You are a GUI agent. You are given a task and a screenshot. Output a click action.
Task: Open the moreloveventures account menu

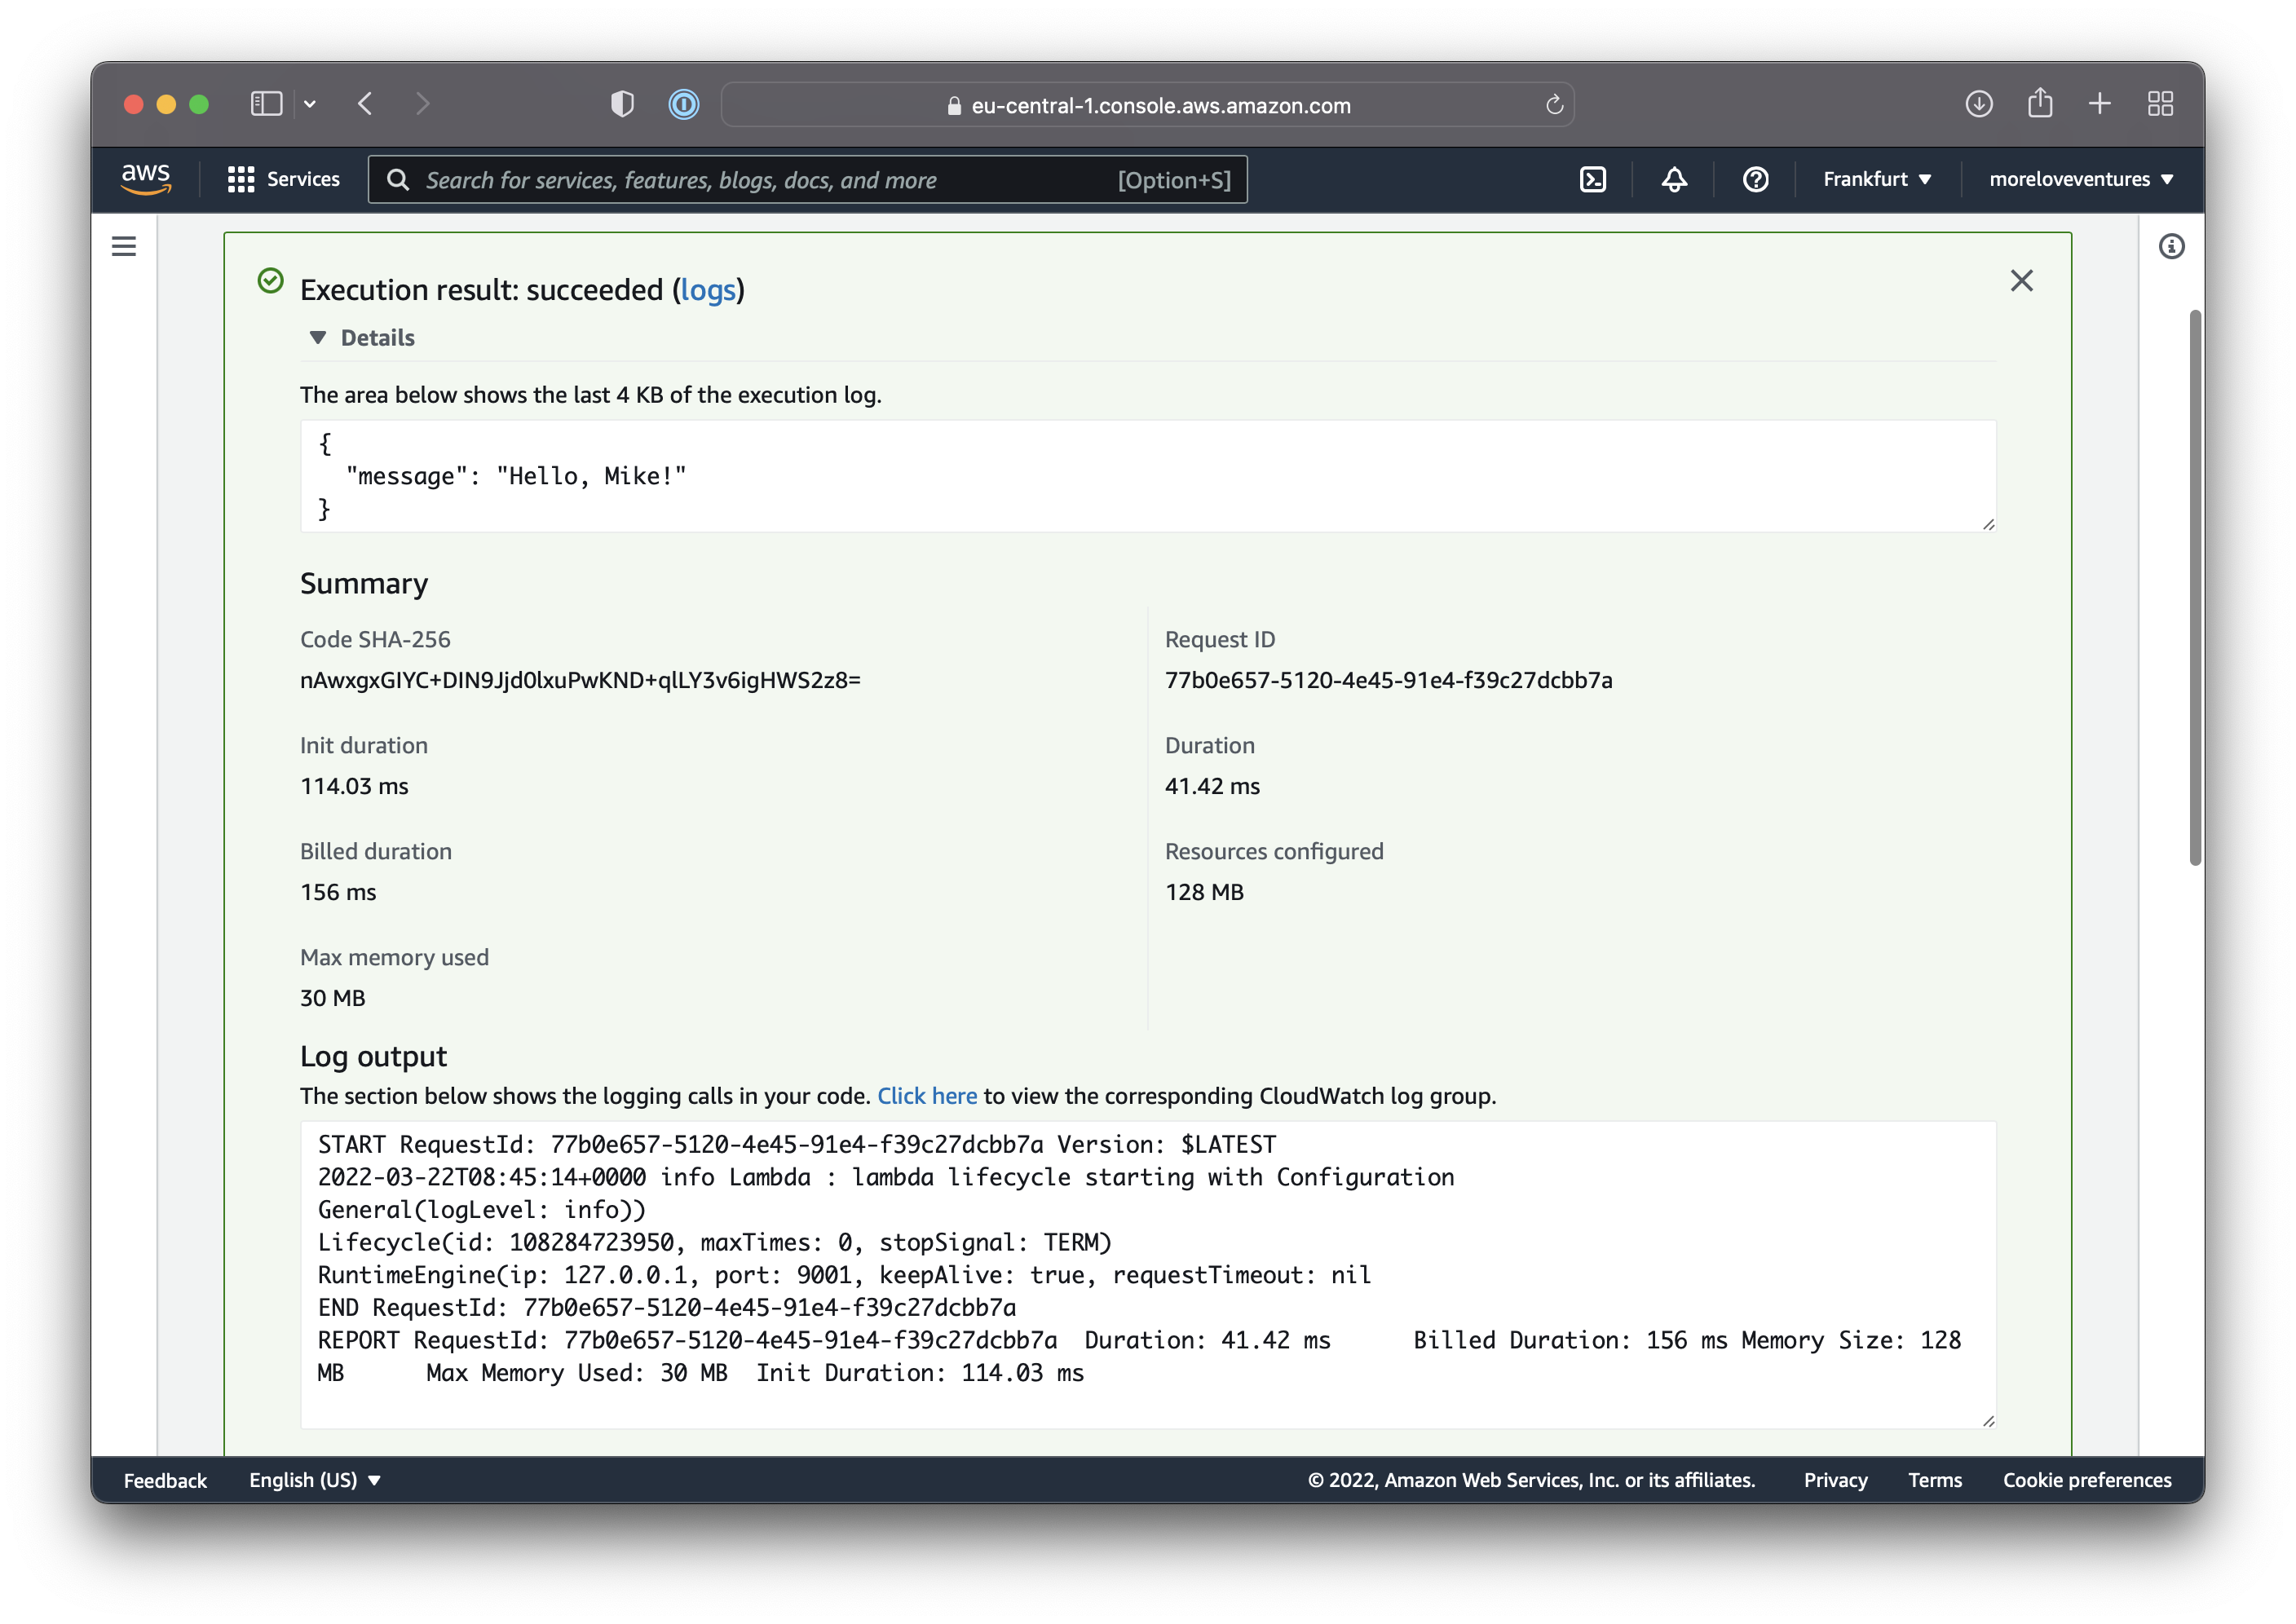(x=2080, y=179)
